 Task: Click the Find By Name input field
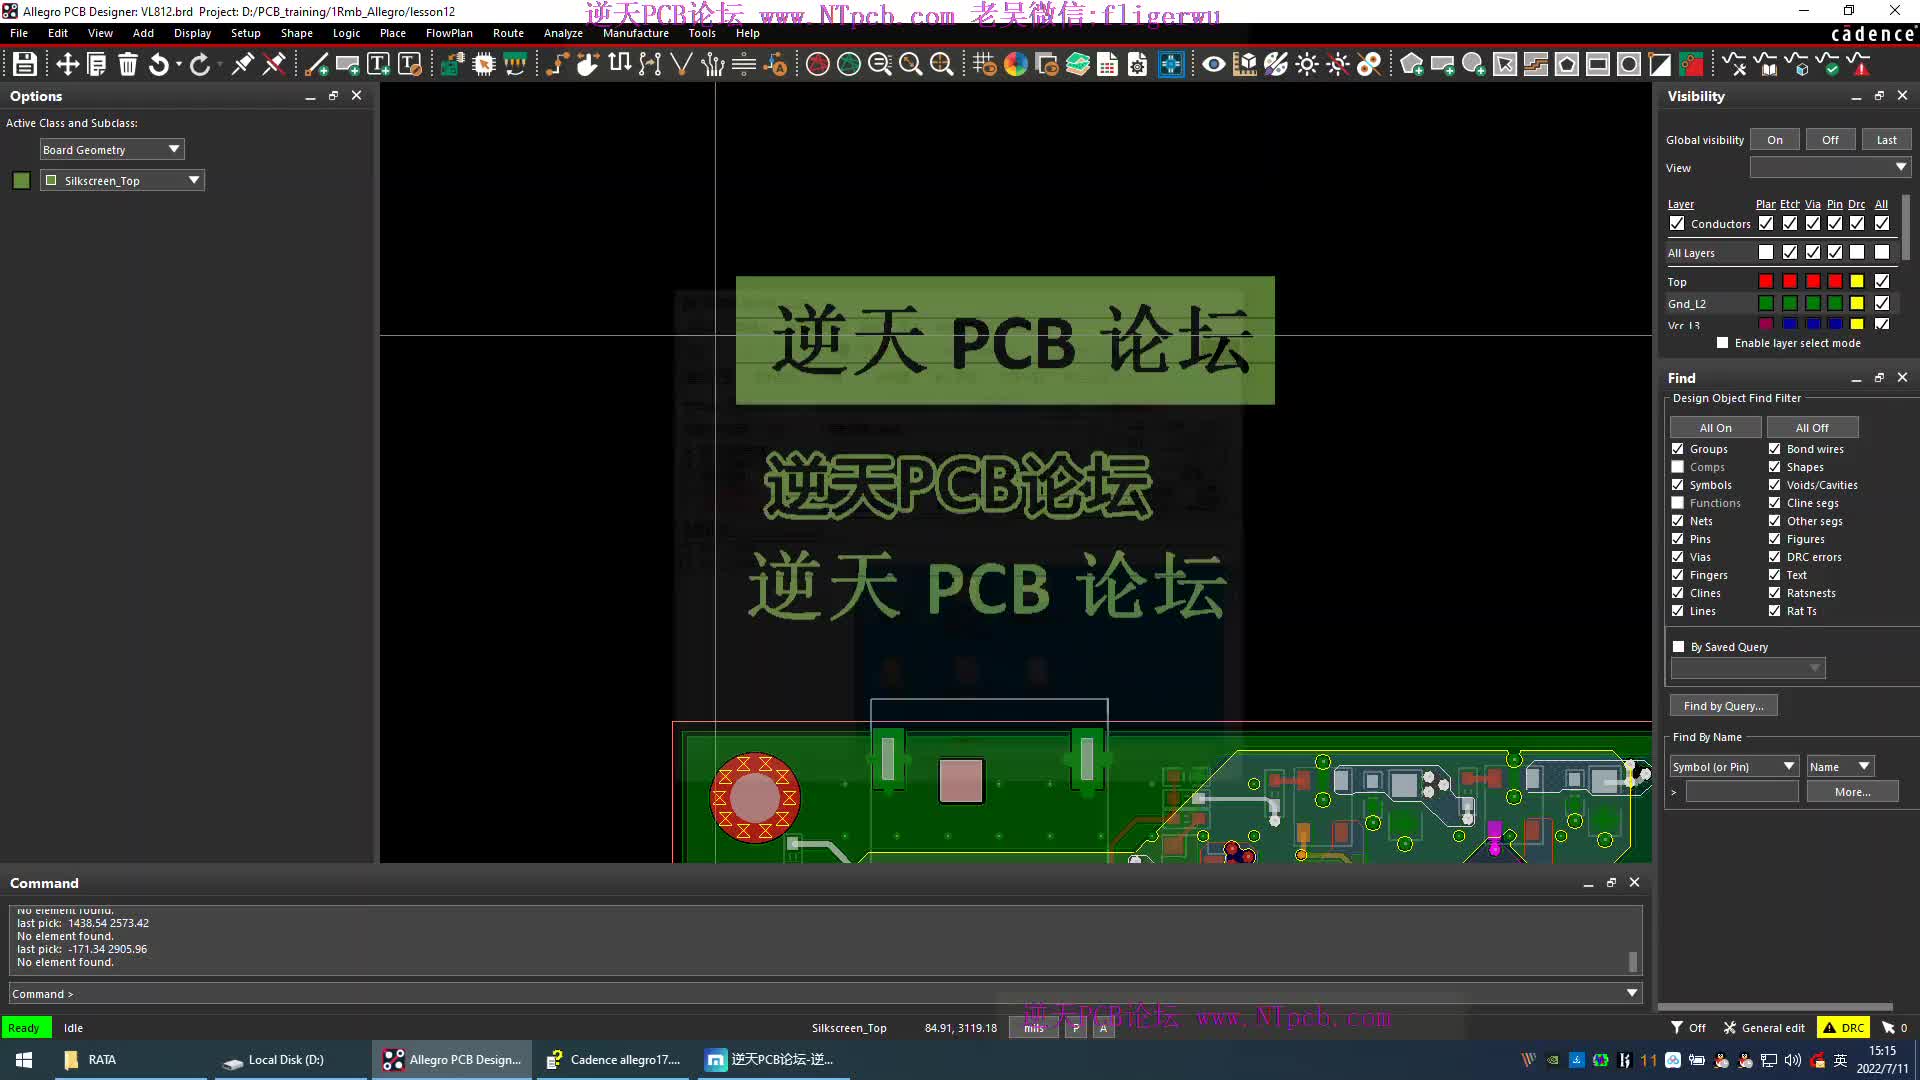click(1742, 792)
